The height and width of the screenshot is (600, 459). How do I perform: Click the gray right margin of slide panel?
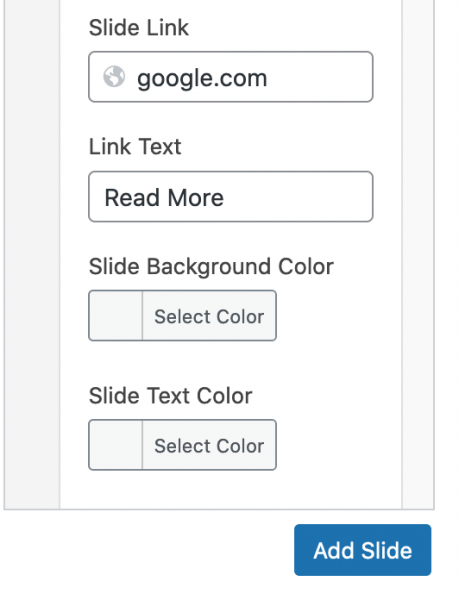point(418,253)
